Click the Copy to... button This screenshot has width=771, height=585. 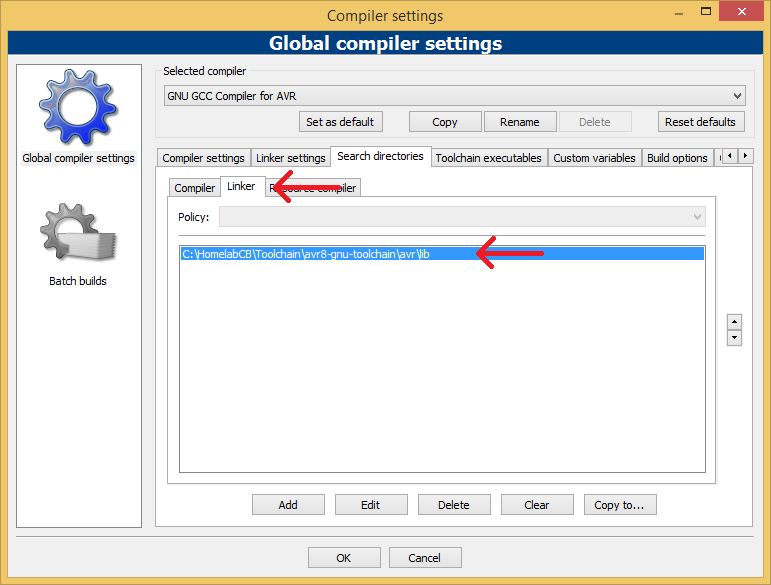[x=619, y=505]
